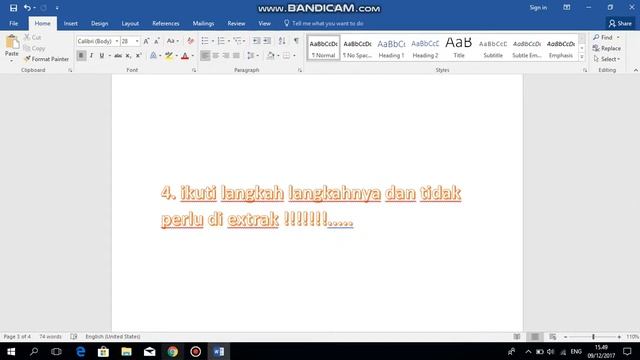Toggle Underline formatting
The height and width of the screenshot is (360, 640).
coord(102,56)
